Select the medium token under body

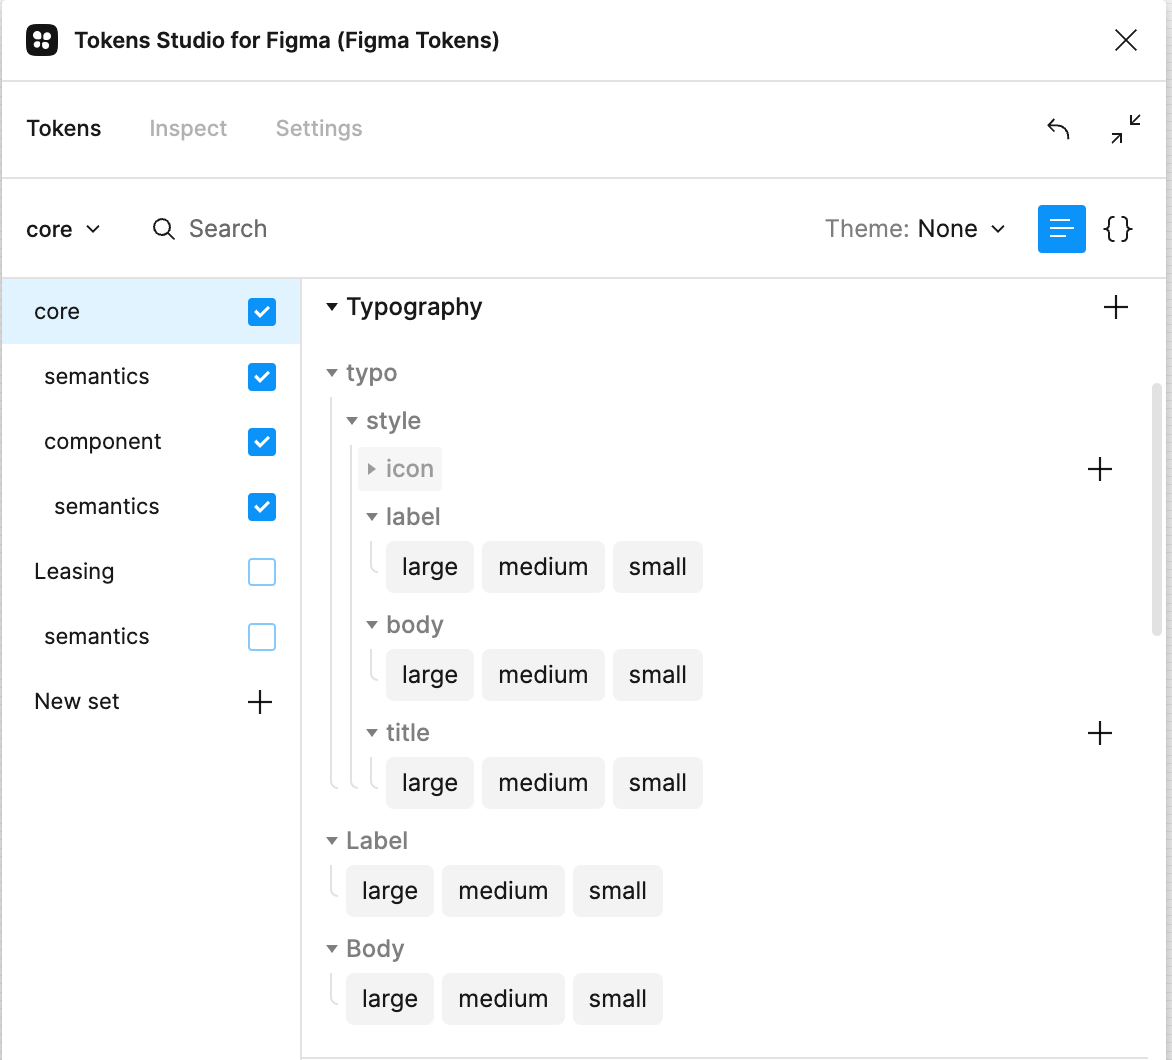[543, 674]
